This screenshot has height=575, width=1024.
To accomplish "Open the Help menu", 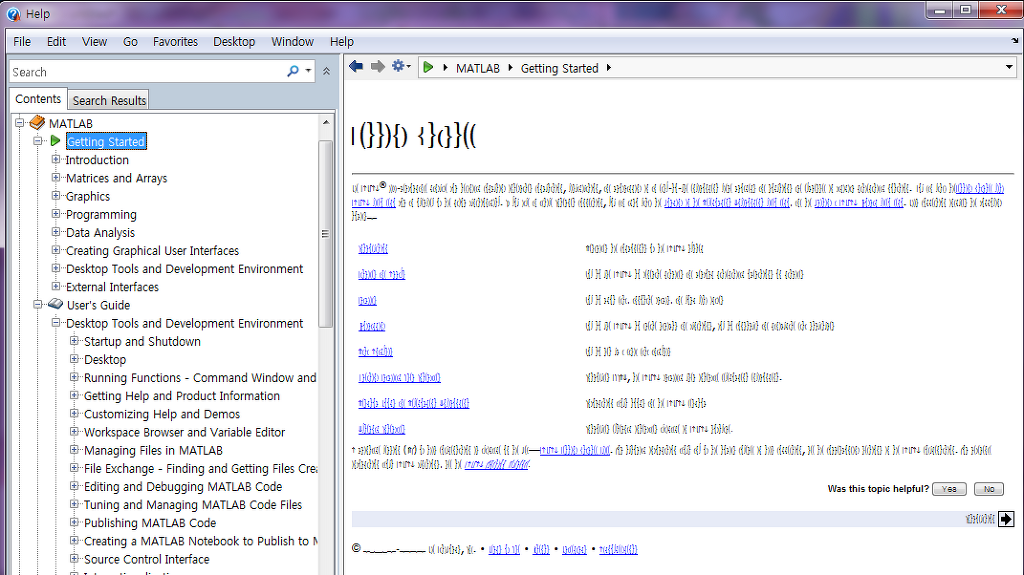I will click(x=342, y=41).
